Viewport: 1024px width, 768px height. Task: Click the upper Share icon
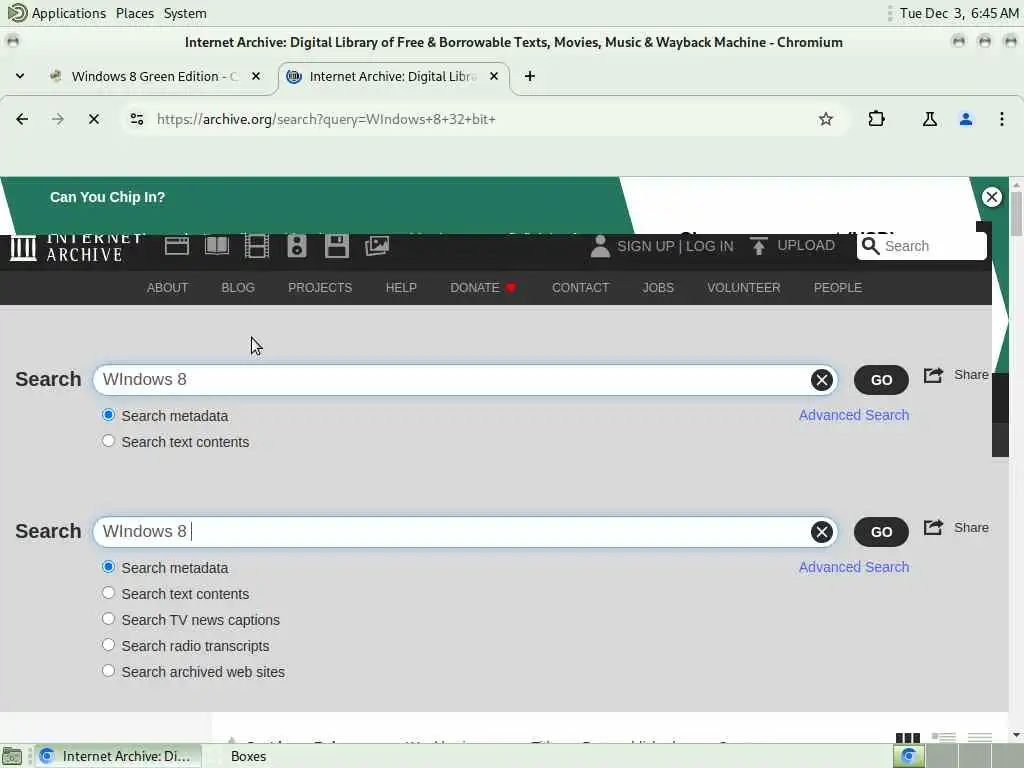pos(933,375)
